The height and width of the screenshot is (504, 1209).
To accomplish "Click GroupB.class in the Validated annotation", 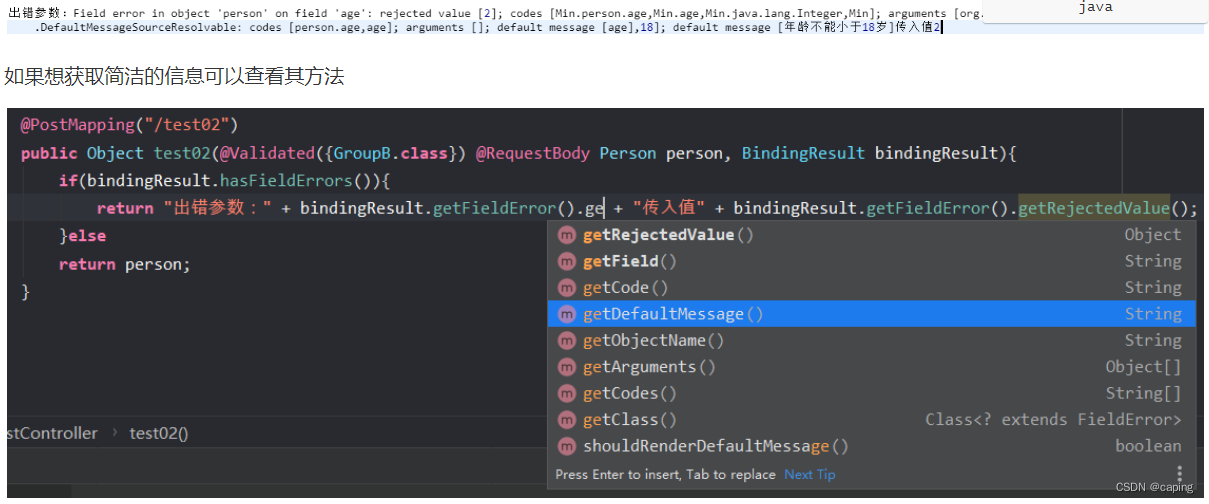I will 391,153.
